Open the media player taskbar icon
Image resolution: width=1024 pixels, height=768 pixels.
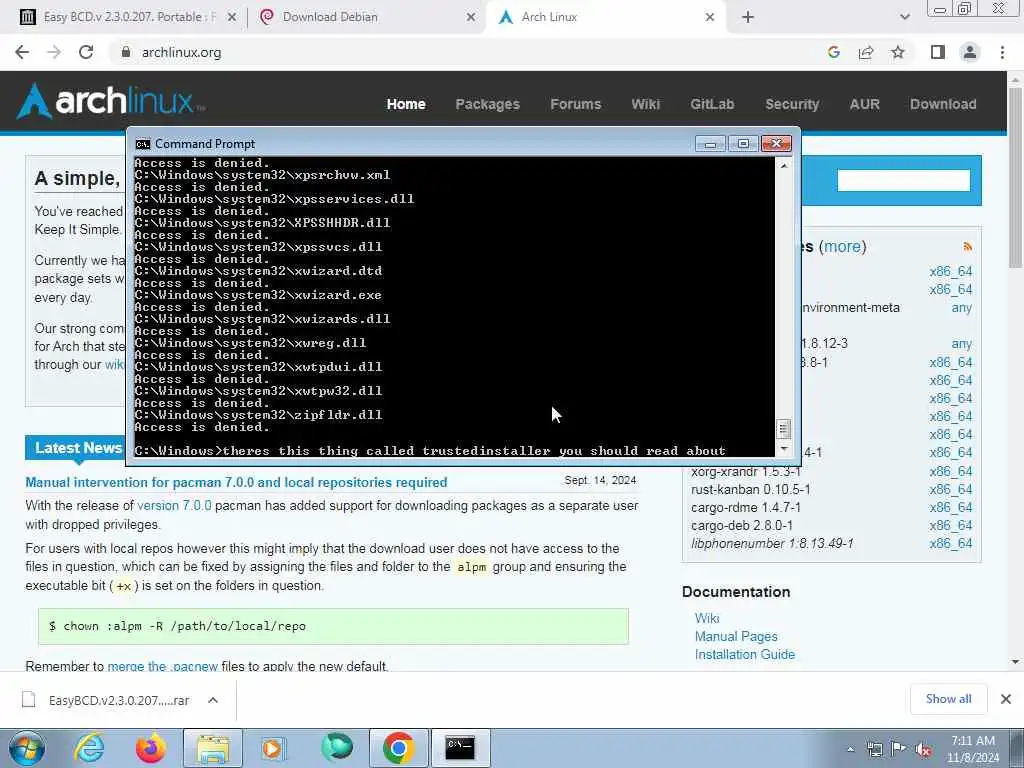[273, 748]
